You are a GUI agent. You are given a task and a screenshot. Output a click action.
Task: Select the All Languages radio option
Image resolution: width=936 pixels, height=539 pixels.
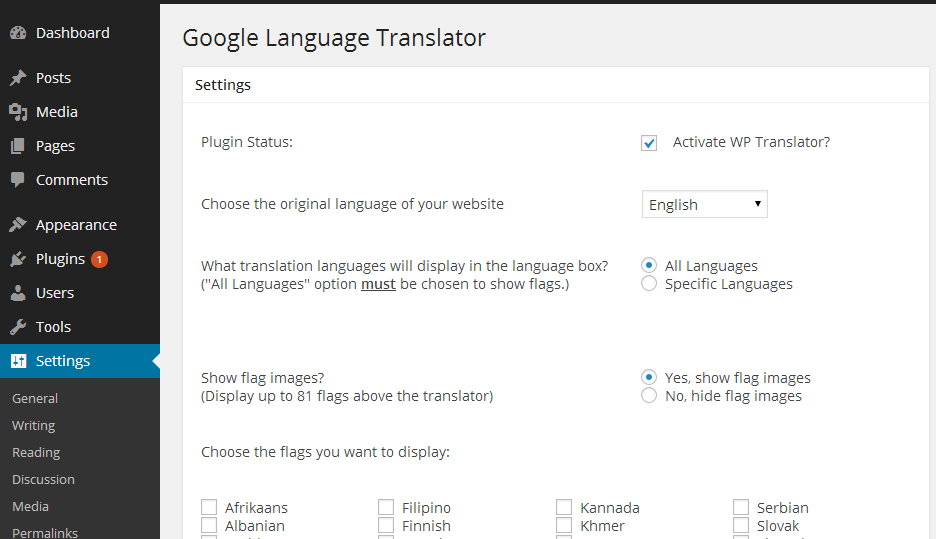point(649,265)
